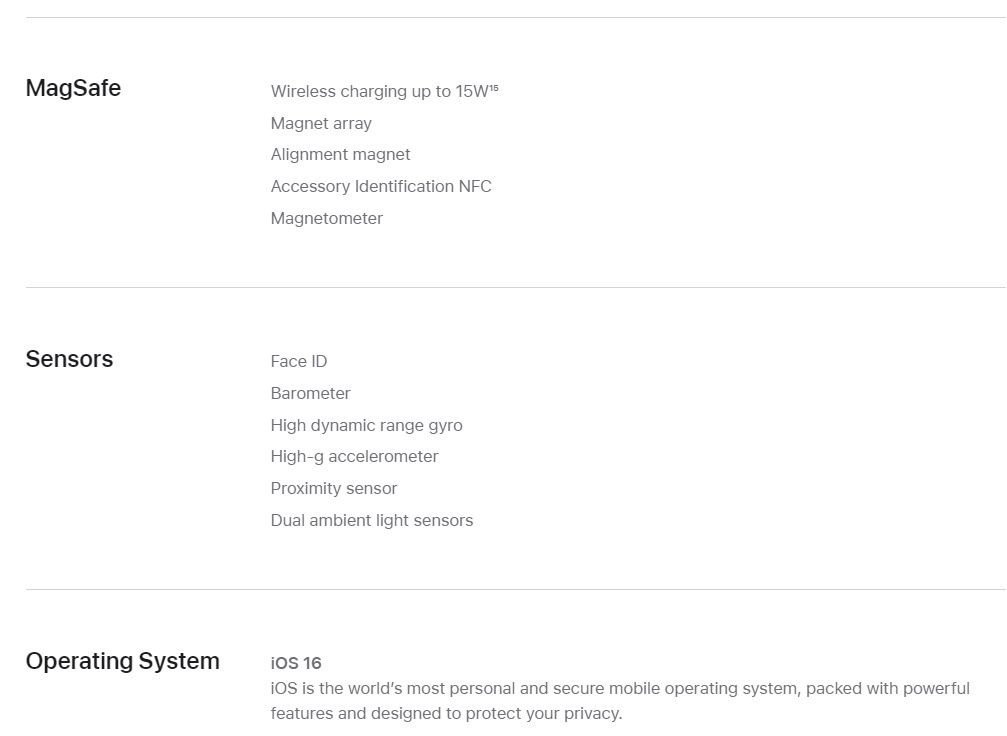The image size is (1007, 736).
Task: Click the iOS description paragraph
Action: tap(620, 701)
